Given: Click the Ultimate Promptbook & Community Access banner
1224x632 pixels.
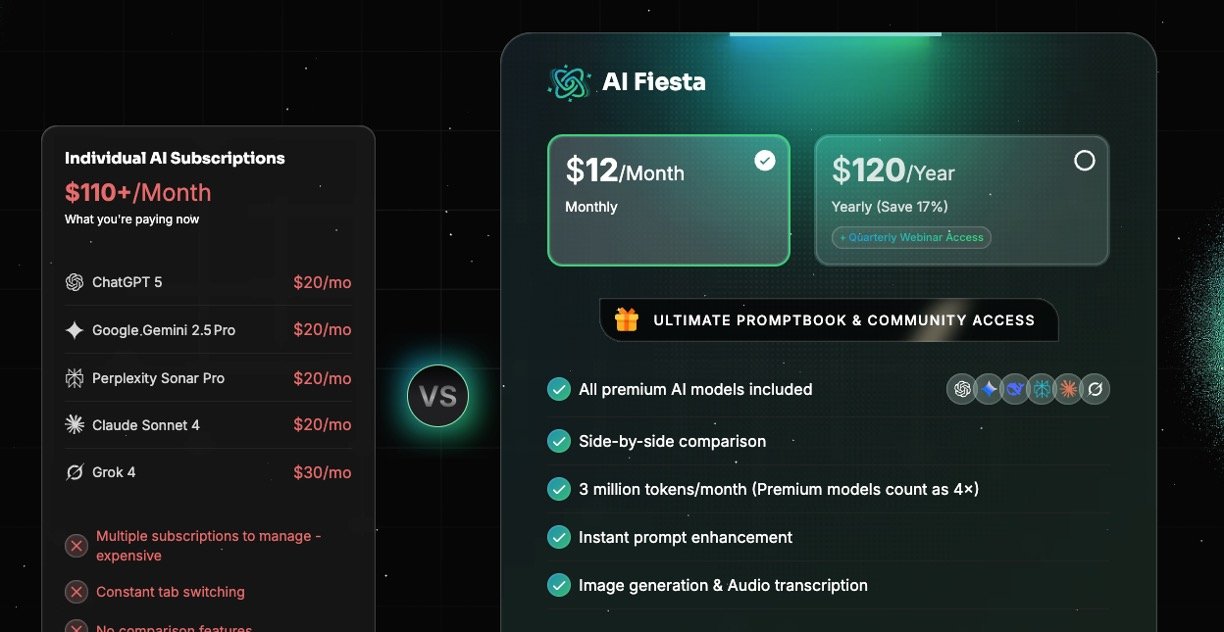Looking at the screenshot, I should point(828,320).
